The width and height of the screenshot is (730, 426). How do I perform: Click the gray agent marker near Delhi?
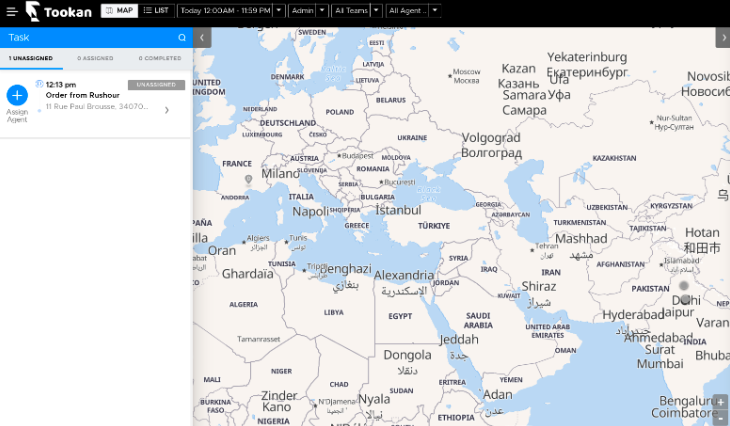tap(684, 286)
